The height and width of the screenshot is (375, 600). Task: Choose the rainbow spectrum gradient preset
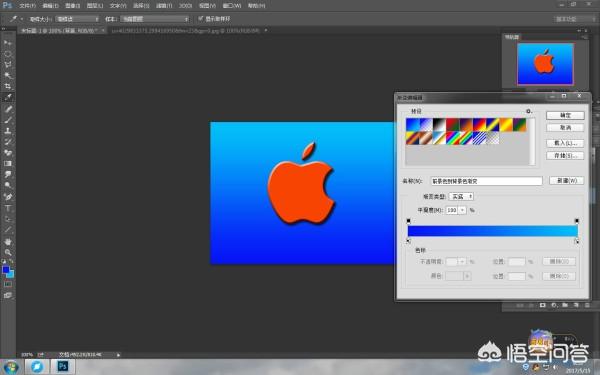click(453, 138)
